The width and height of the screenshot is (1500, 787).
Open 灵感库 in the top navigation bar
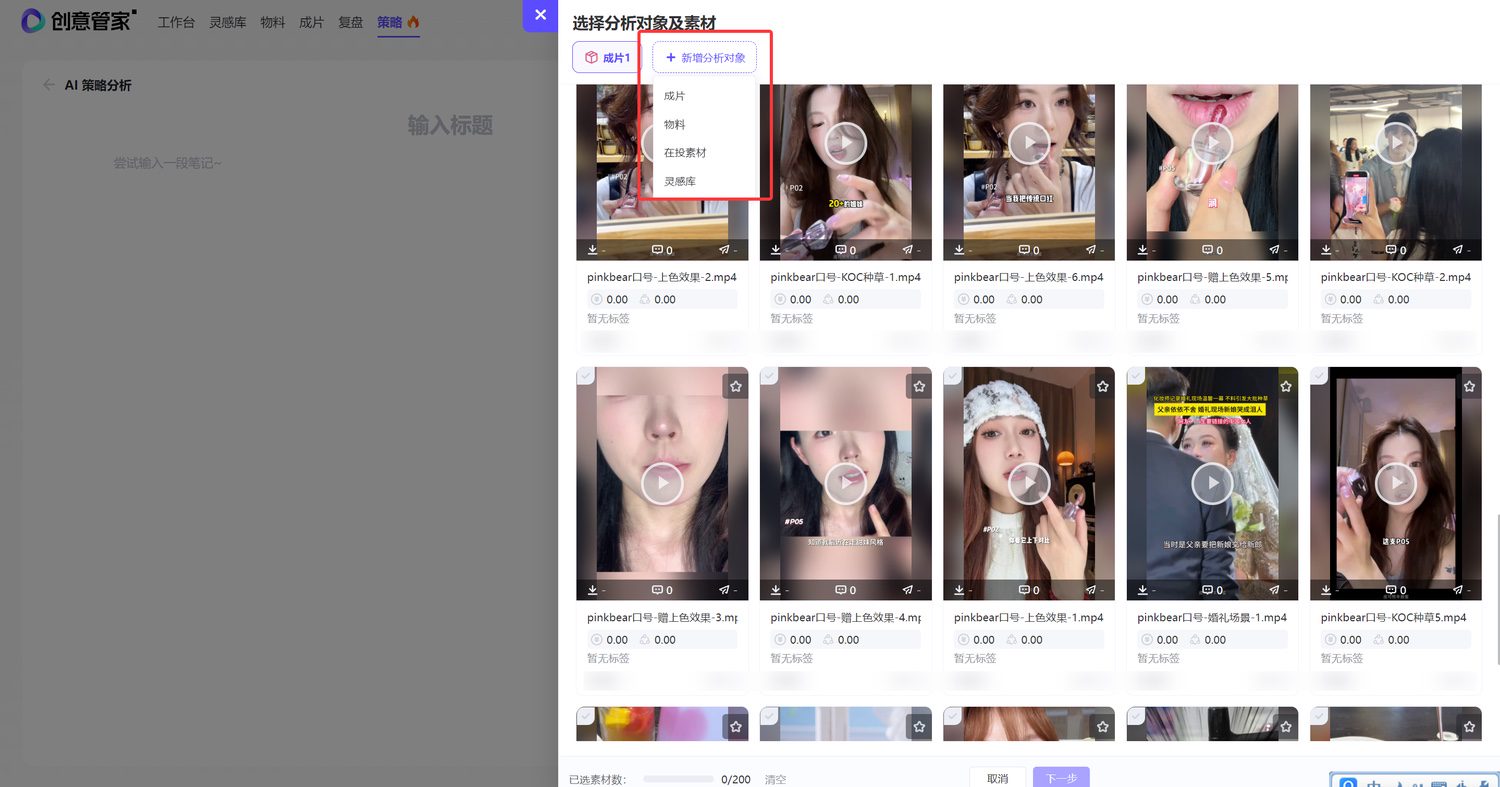[228, 22]
